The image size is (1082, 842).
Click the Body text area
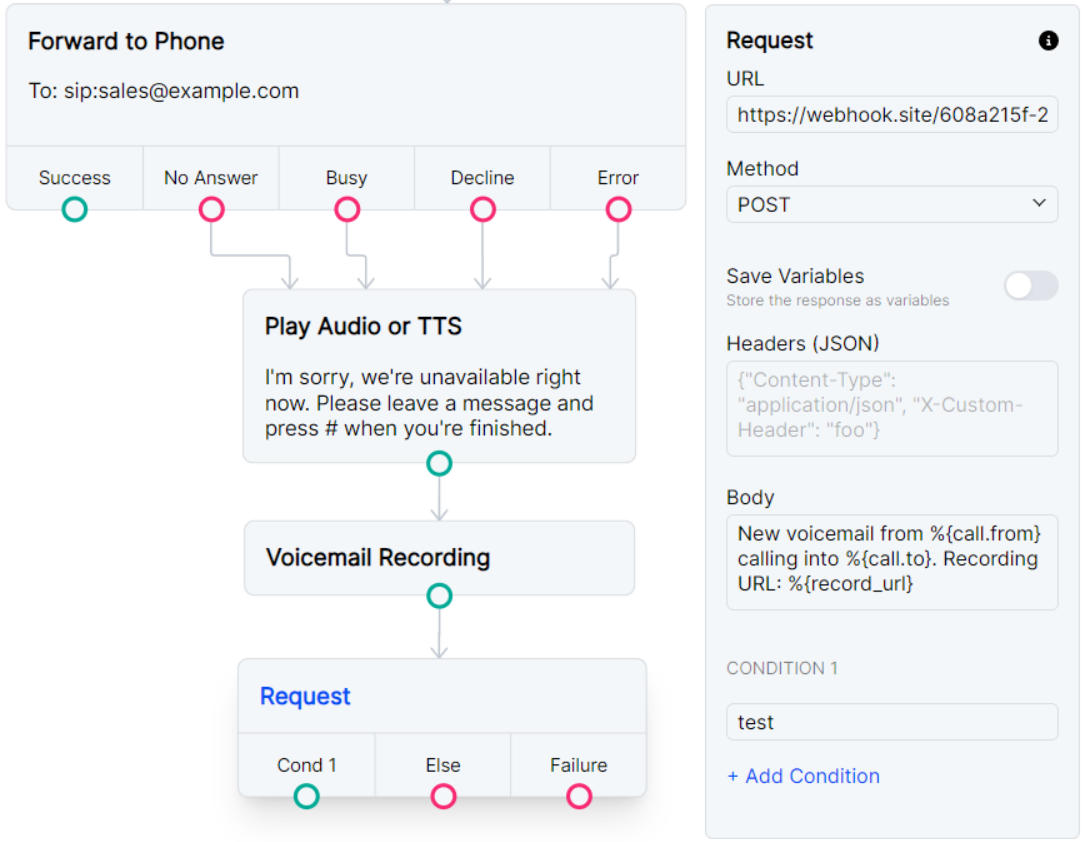[892, 558]
